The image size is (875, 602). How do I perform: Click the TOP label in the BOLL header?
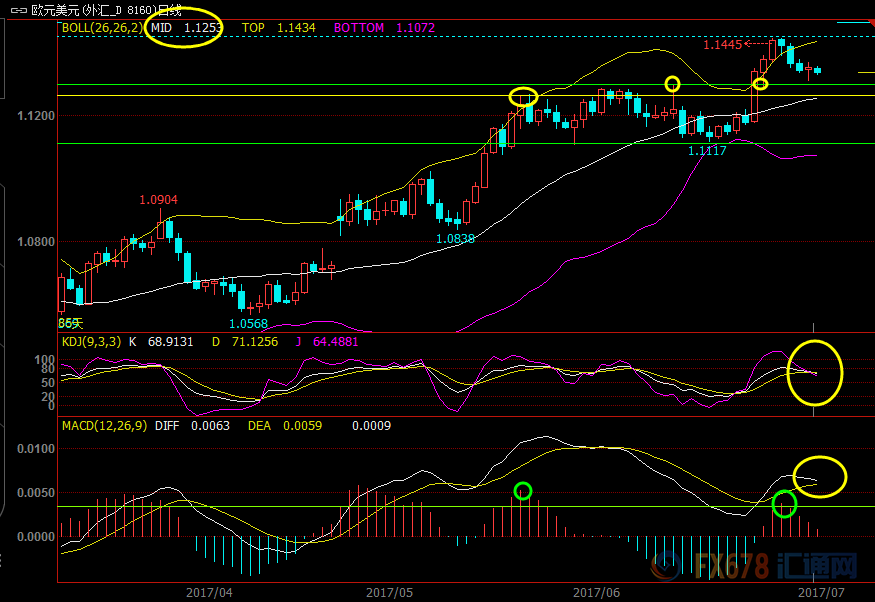tap(253, 28)
